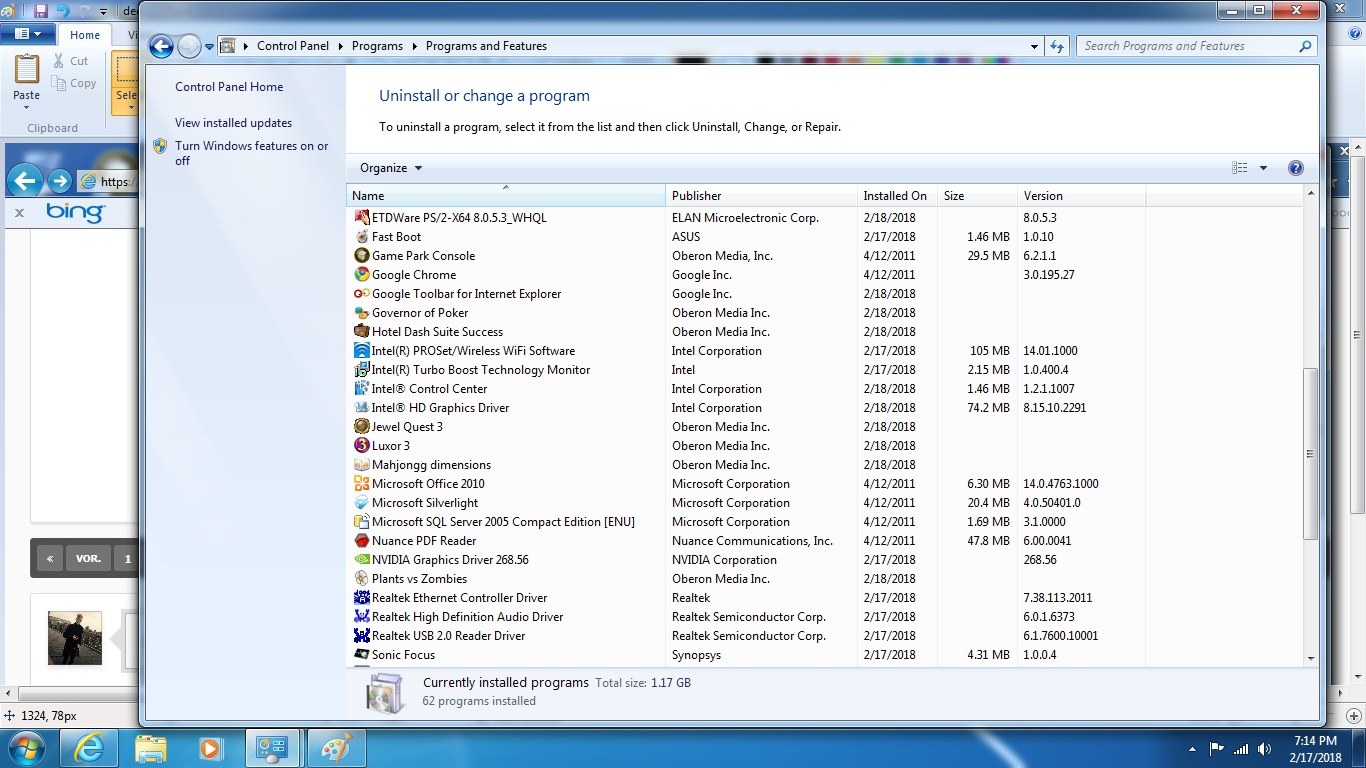The height and width of the screenshot is (768, 1366).
Task: Open Windows Media Player from taskbar
Action: point(210,748)
